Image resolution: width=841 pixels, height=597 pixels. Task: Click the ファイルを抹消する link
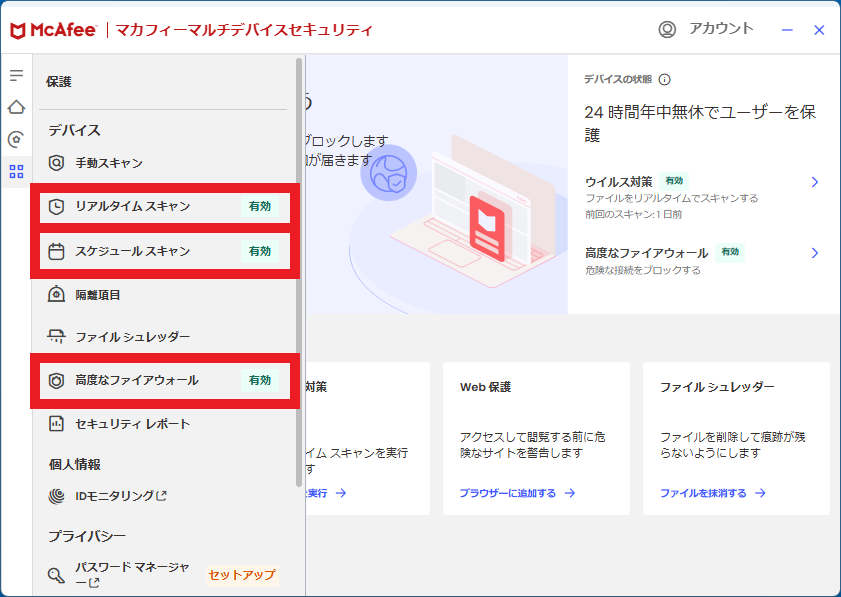(x=712, y=493)
